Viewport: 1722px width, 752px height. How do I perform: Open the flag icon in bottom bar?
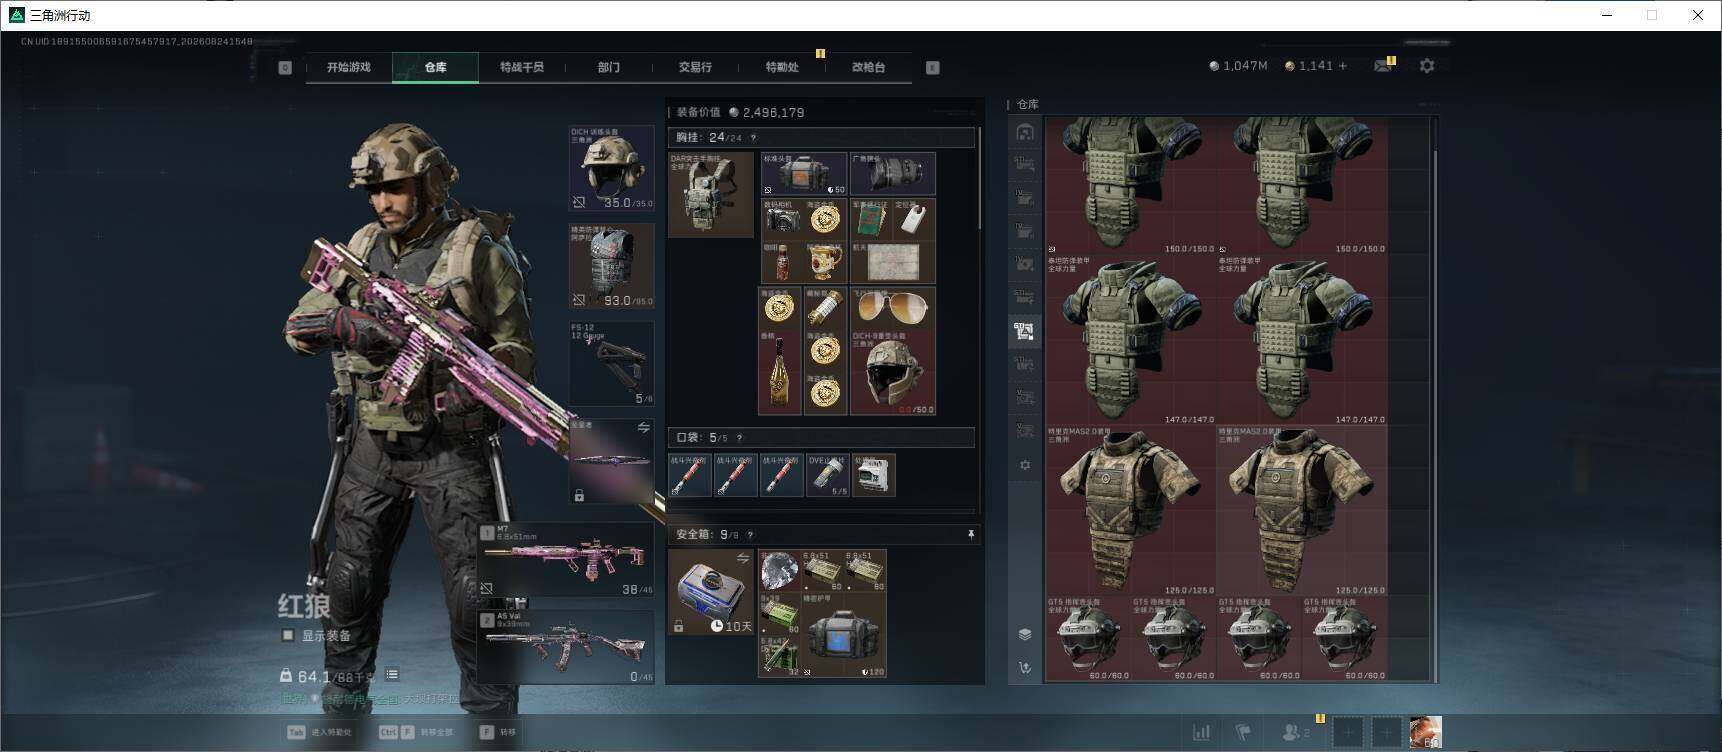[x=1243, y=733]
